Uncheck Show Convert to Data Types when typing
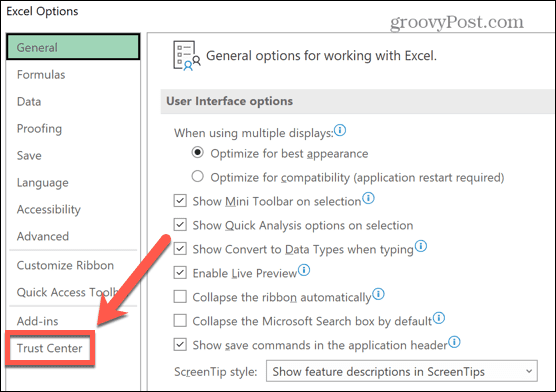Viewport: 556px width, 392px height. (180, 248)
